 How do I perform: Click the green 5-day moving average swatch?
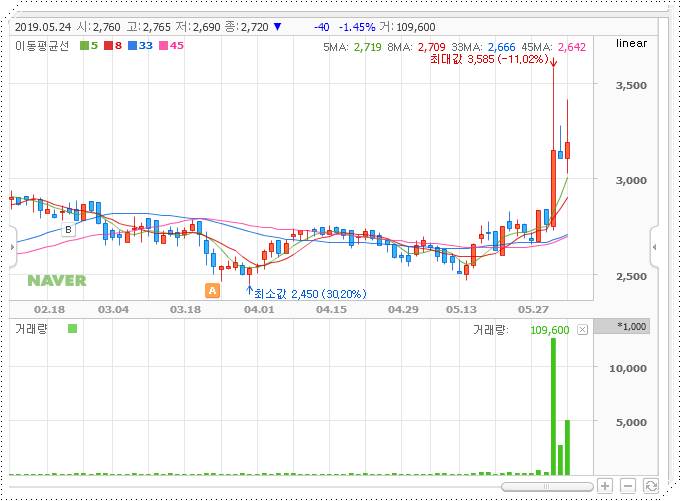(x=84, y=46)
